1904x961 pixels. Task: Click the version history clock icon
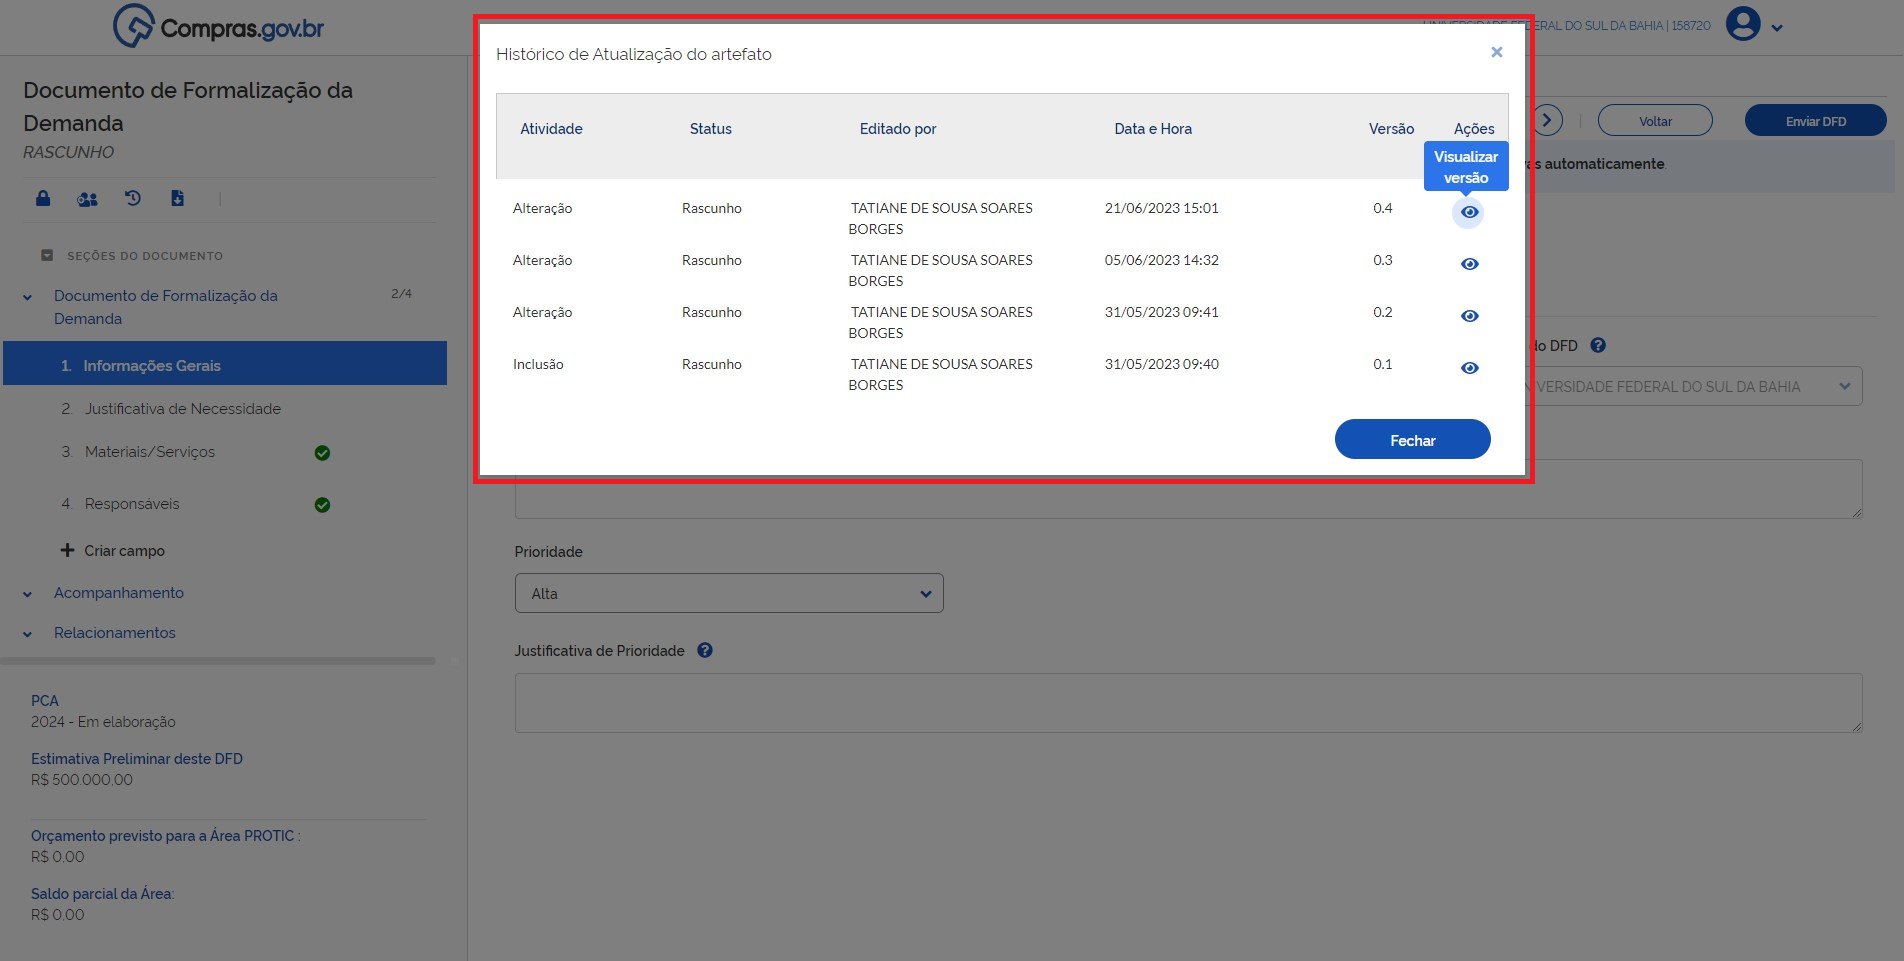[x=133, y=198]
